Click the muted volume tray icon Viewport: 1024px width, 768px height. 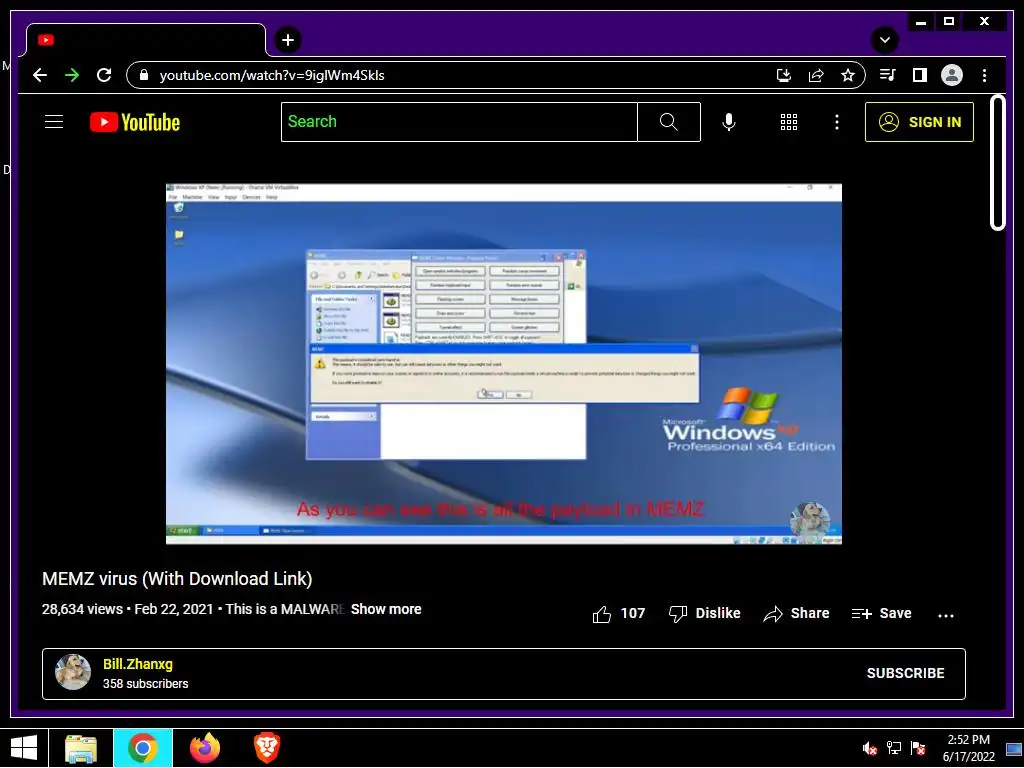(x=869, y=748)
